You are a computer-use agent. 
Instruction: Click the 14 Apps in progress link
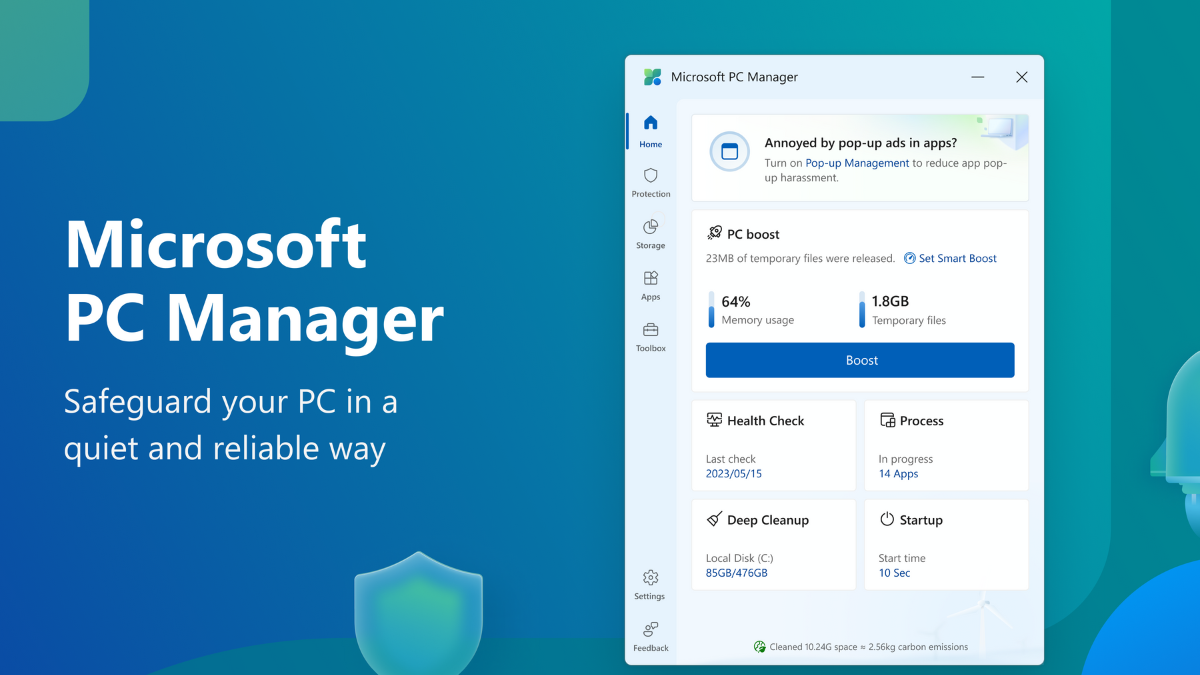coord(898,474)
